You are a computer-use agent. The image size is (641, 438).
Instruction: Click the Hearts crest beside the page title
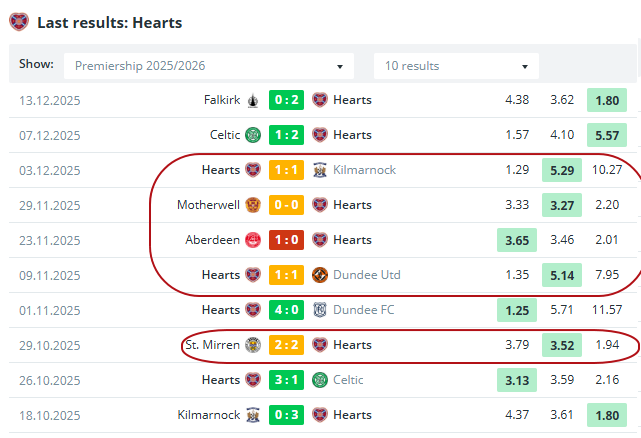tap(19, 21)
